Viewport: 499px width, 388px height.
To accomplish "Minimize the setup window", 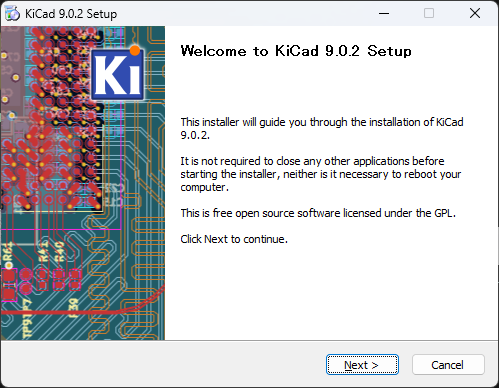I will [x=384, y=13].
